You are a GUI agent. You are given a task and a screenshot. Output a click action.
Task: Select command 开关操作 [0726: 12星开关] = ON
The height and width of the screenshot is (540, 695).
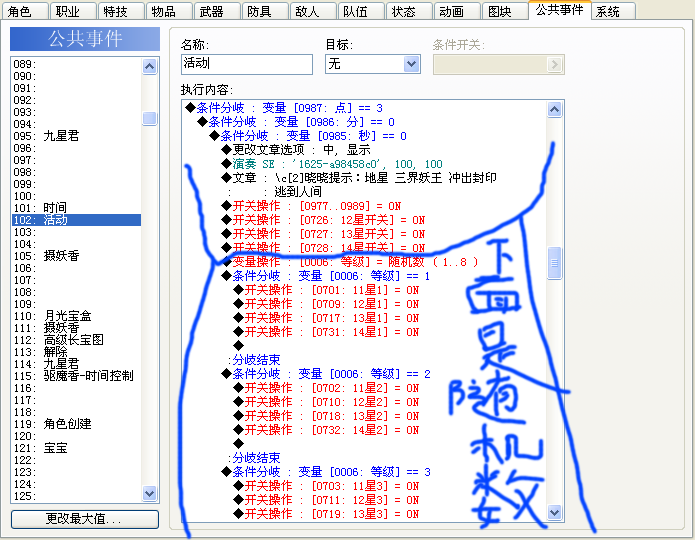point(323,220)
